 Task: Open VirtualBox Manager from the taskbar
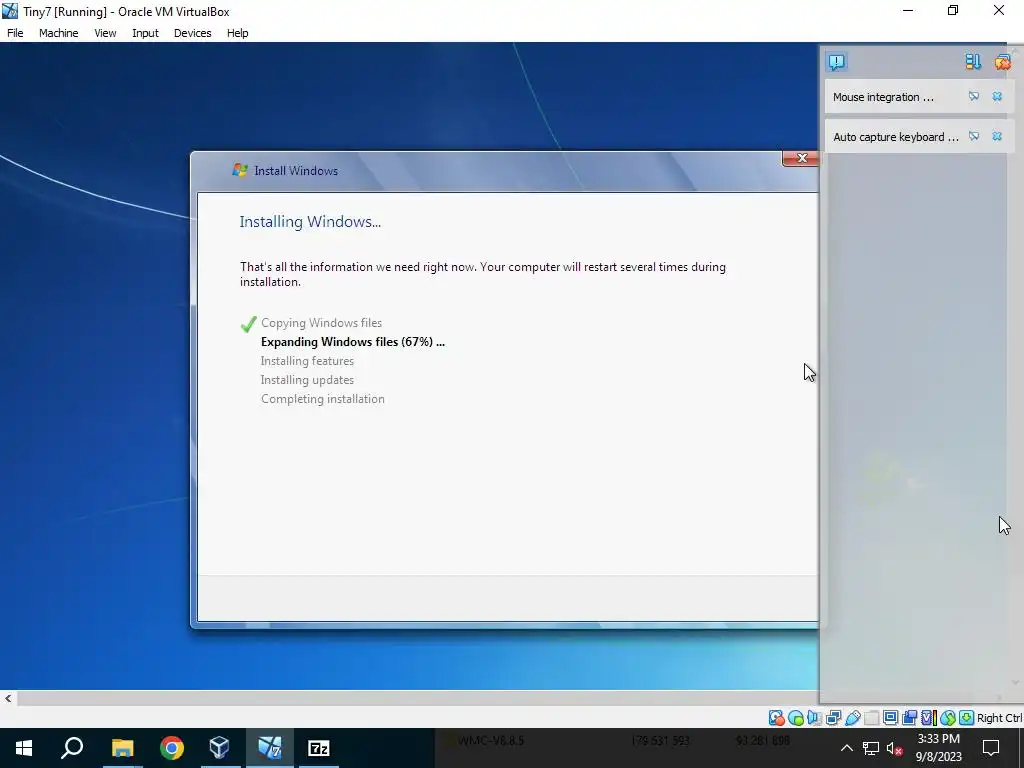coord(219,748)
